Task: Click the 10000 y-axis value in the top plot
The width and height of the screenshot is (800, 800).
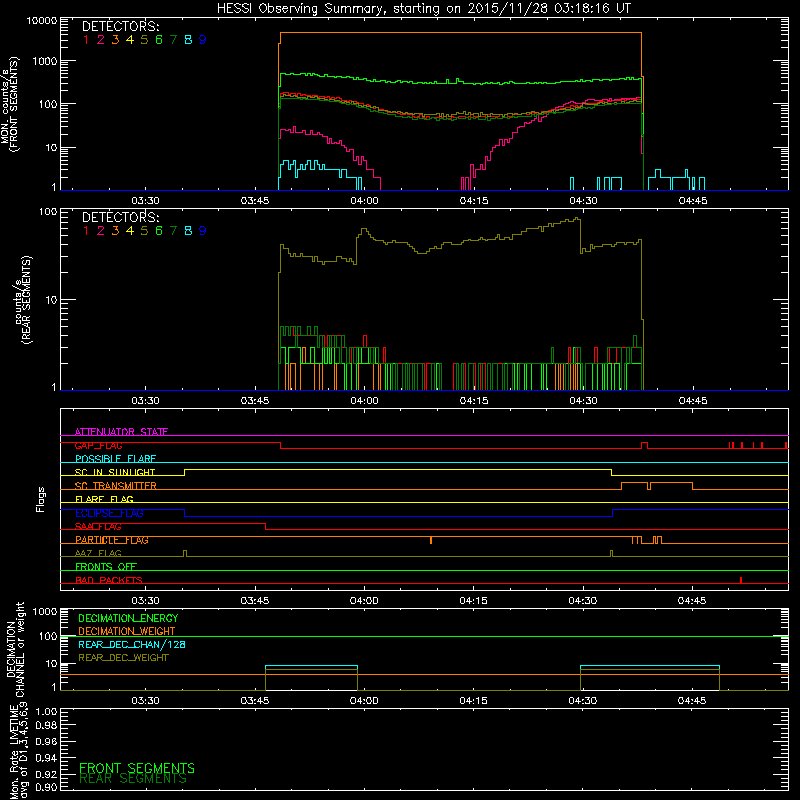Action: pyautogui.click(x=42, y=21)
